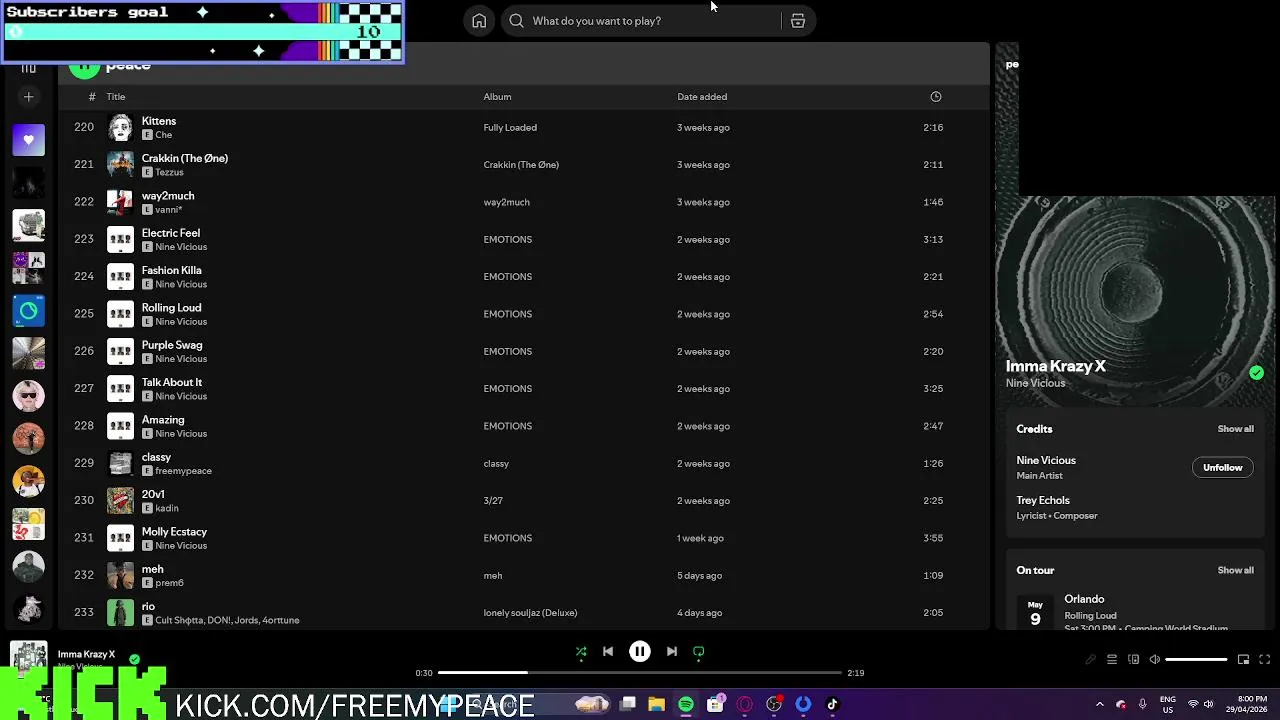
Task: Open Liked Songs heart playlist in sidebar
Action: [x=29, y=140]
